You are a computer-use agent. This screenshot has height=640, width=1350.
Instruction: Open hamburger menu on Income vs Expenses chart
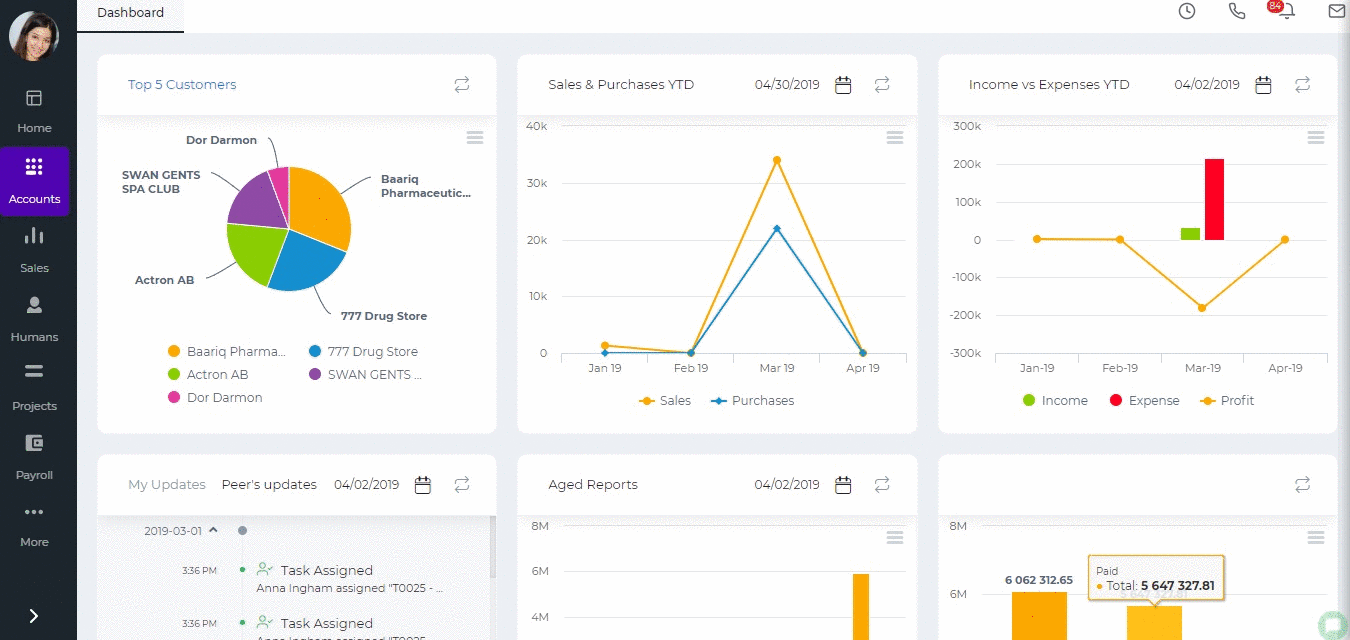point(1316,137)
